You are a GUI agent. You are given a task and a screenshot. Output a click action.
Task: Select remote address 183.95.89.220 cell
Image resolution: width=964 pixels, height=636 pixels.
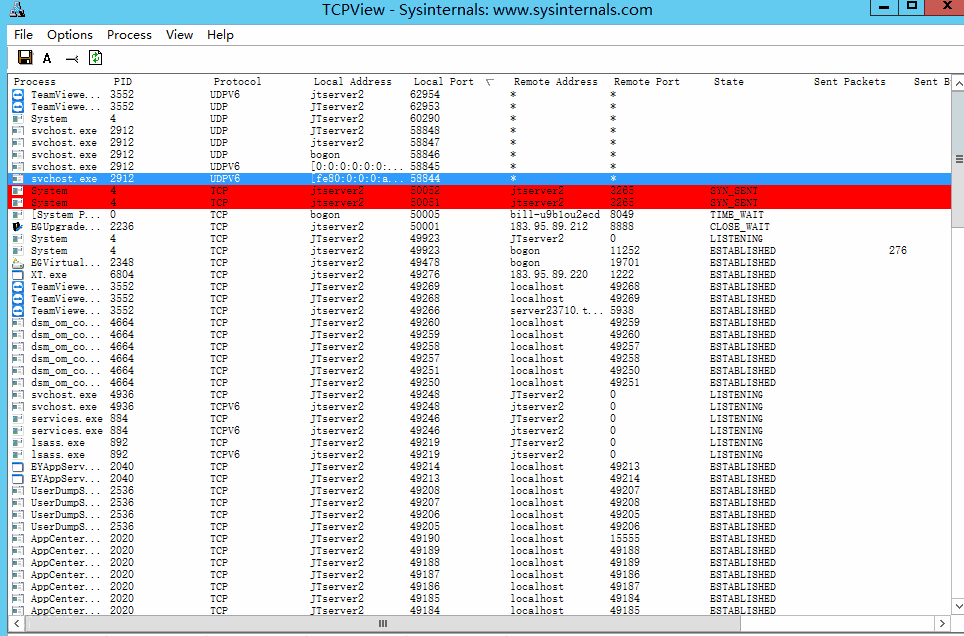pyautogui.click(x=549, y=274)
